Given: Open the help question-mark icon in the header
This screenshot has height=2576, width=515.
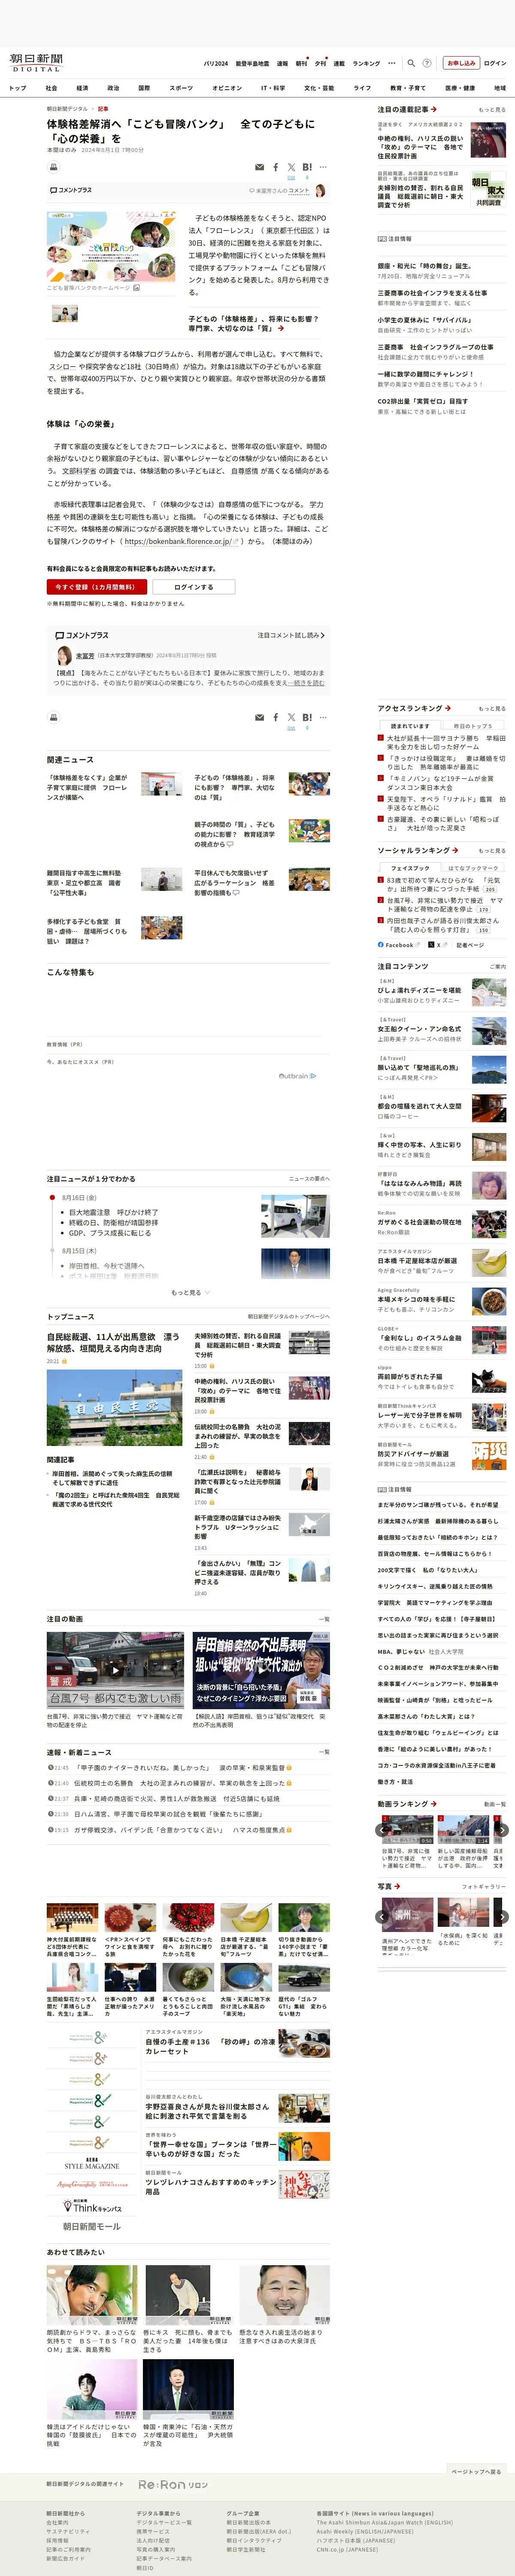Looking at the screenshot, I should (427, 63).
